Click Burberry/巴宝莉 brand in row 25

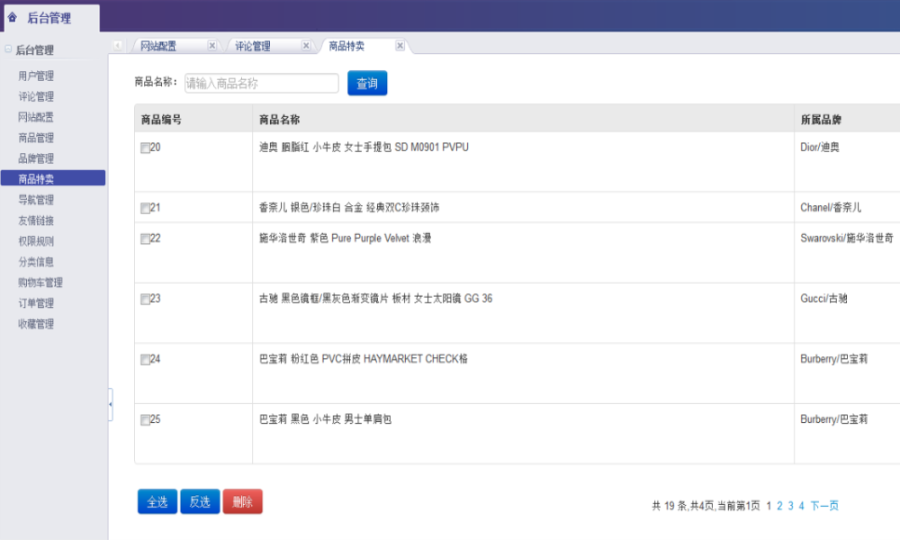tap(834, 419)
